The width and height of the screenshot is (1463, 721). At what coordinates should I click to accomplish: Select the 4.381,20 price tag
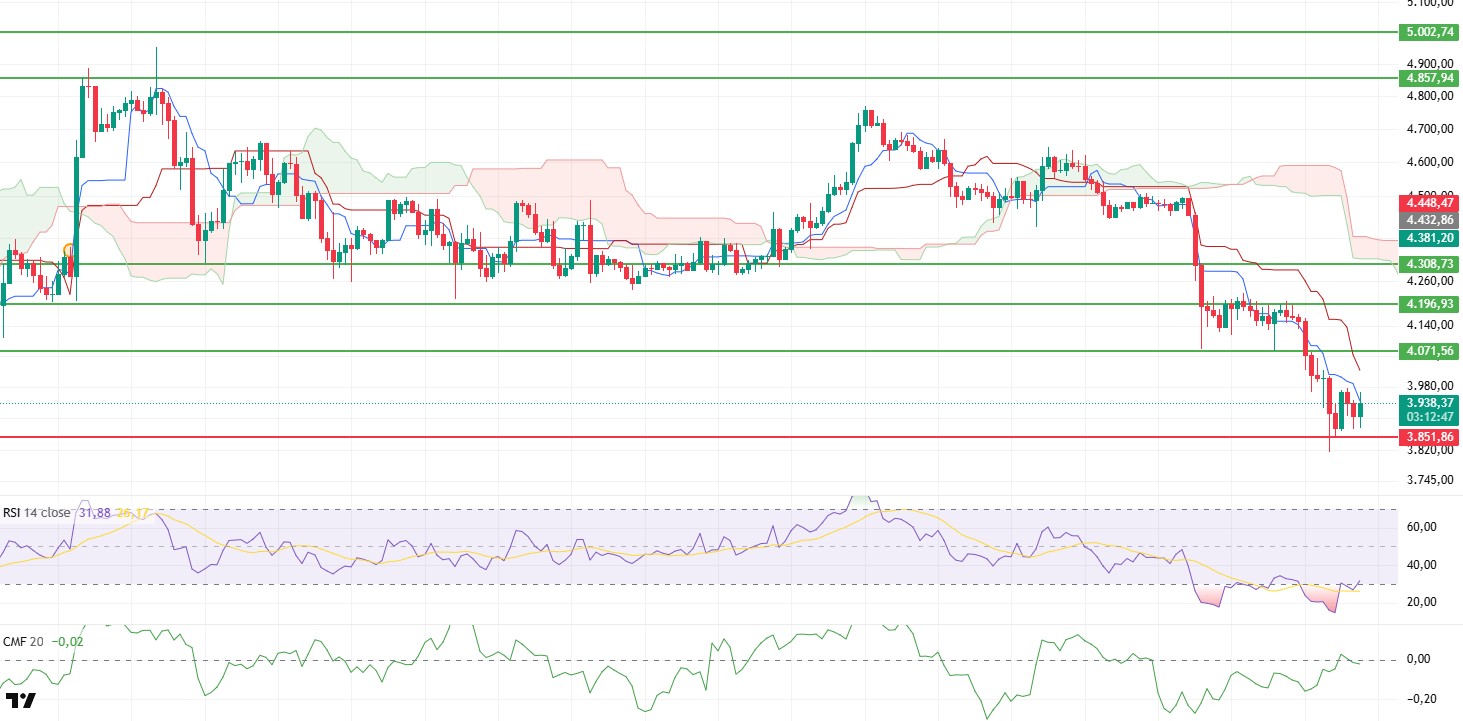click(x=1430, y=238)
